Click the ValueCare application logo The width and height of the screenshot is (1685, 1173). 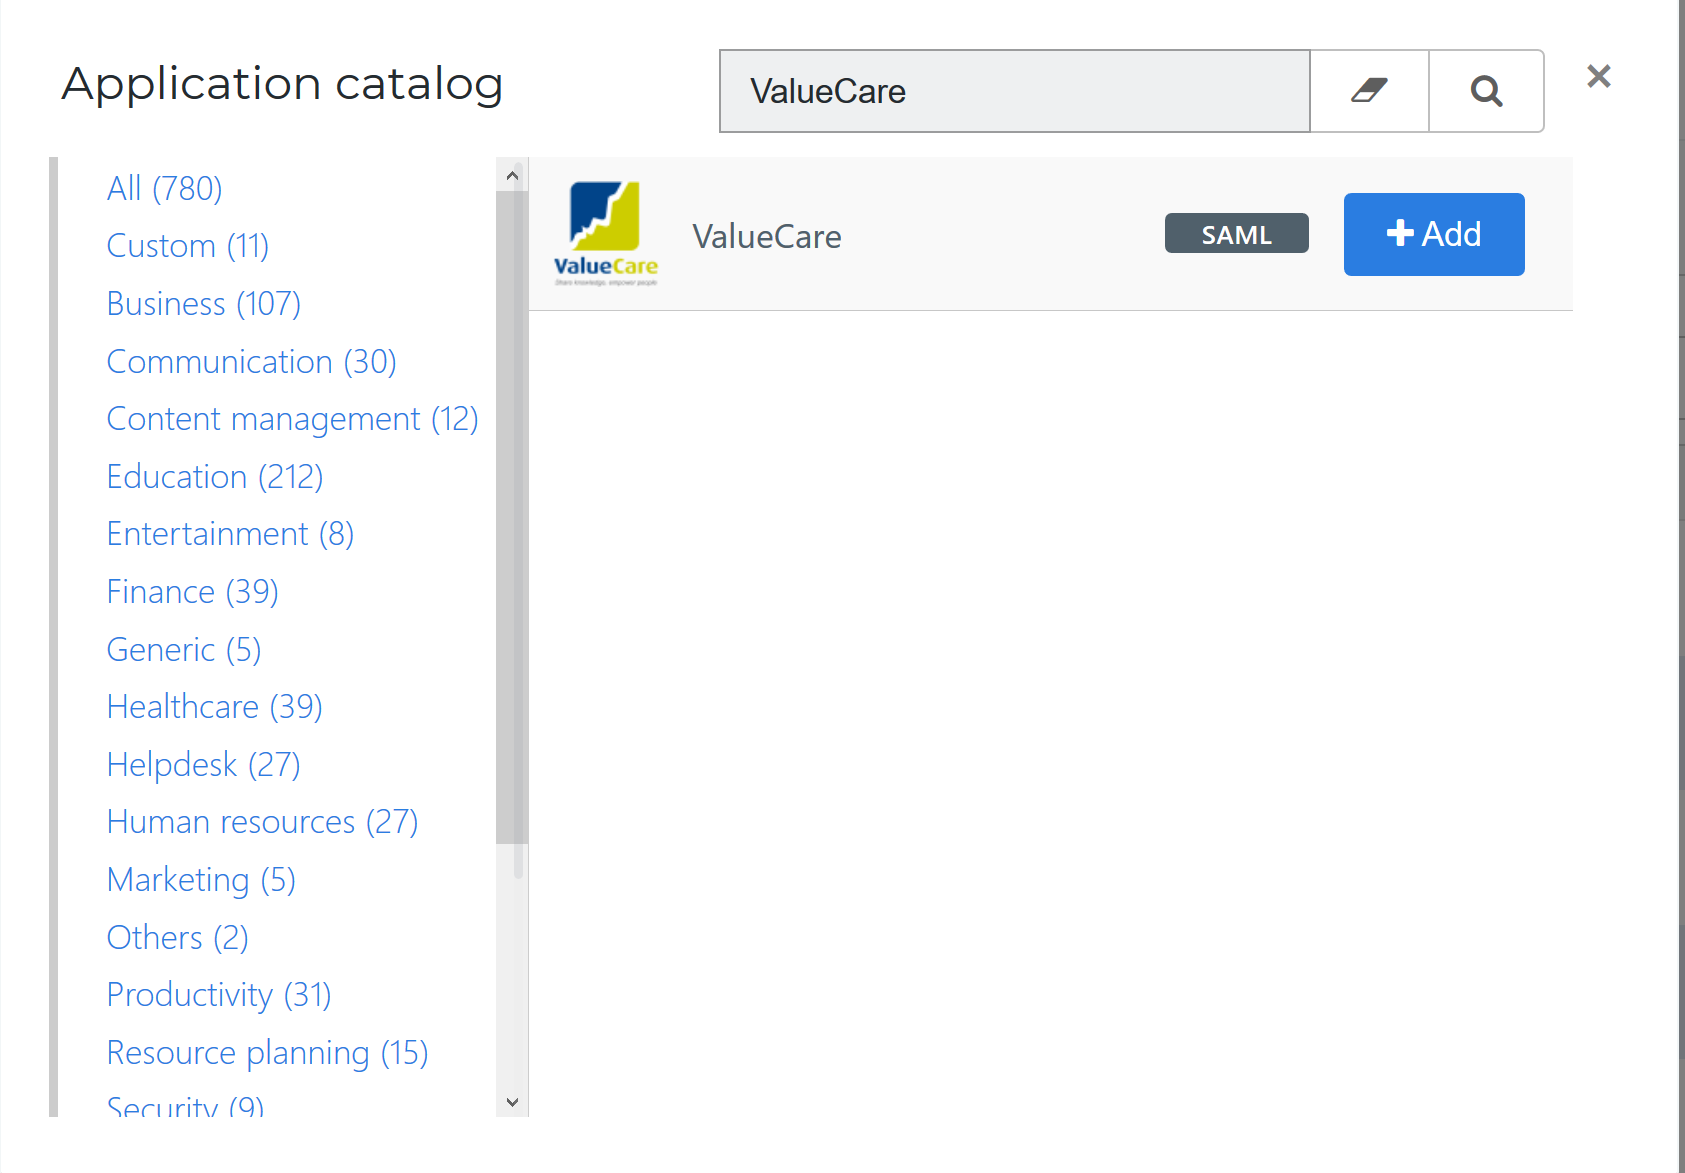[x=606, y=234]
